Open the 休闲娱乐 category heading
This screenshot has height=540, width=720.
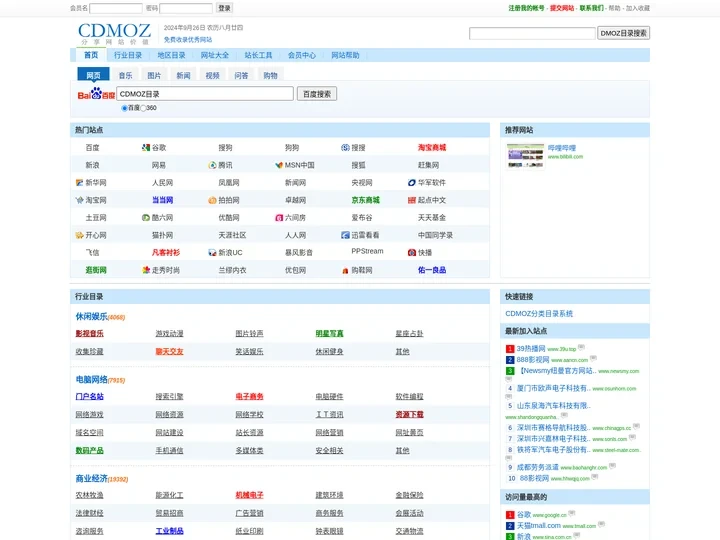point(91,316)
